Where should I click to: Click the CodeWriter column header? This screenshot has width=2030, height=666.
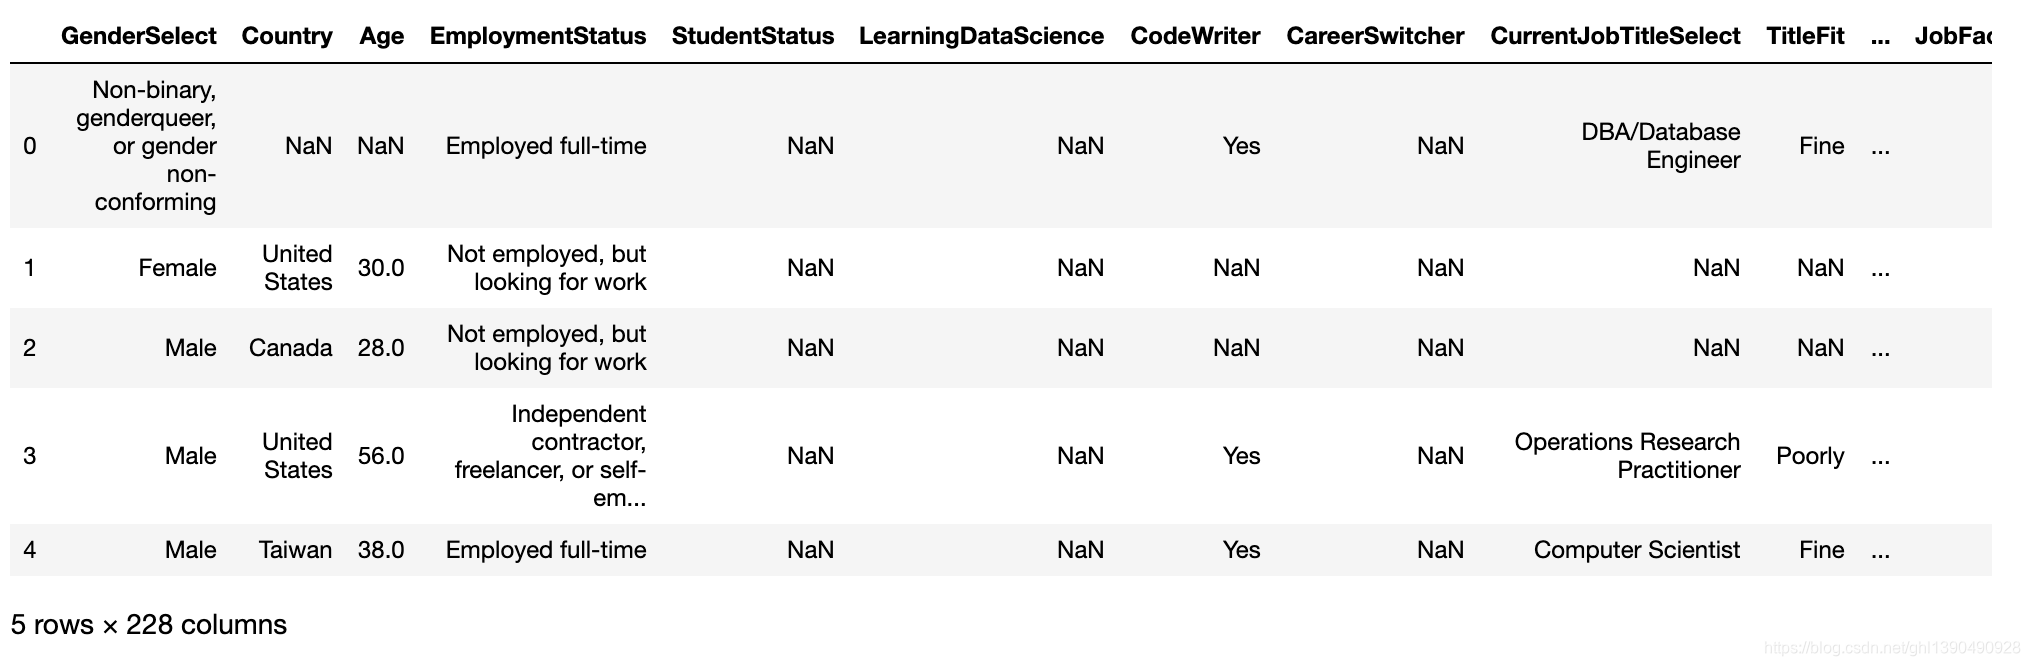pyautogui.click(x=1195, y=36)
